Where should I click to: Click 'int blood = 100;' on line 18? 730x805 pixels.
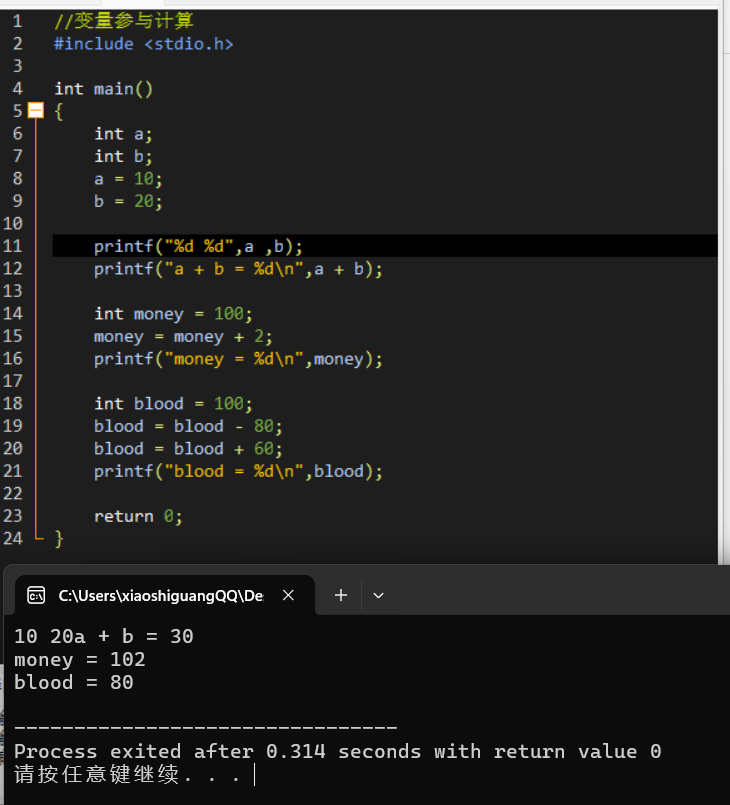174,404
